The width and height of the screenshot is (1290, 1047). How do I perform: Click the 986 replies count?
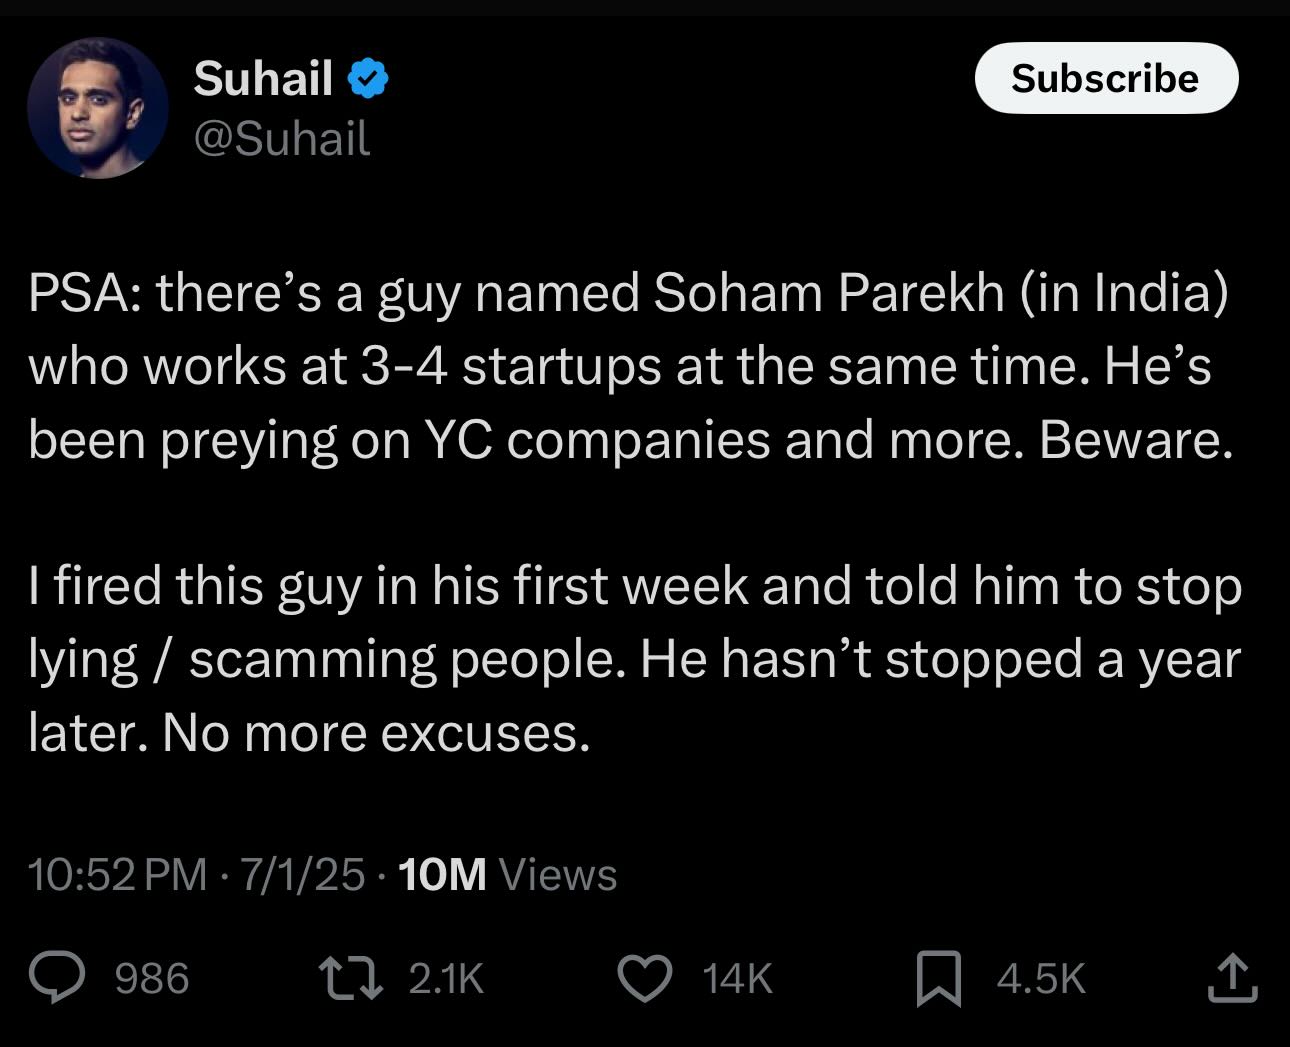(x=152, y=978)
